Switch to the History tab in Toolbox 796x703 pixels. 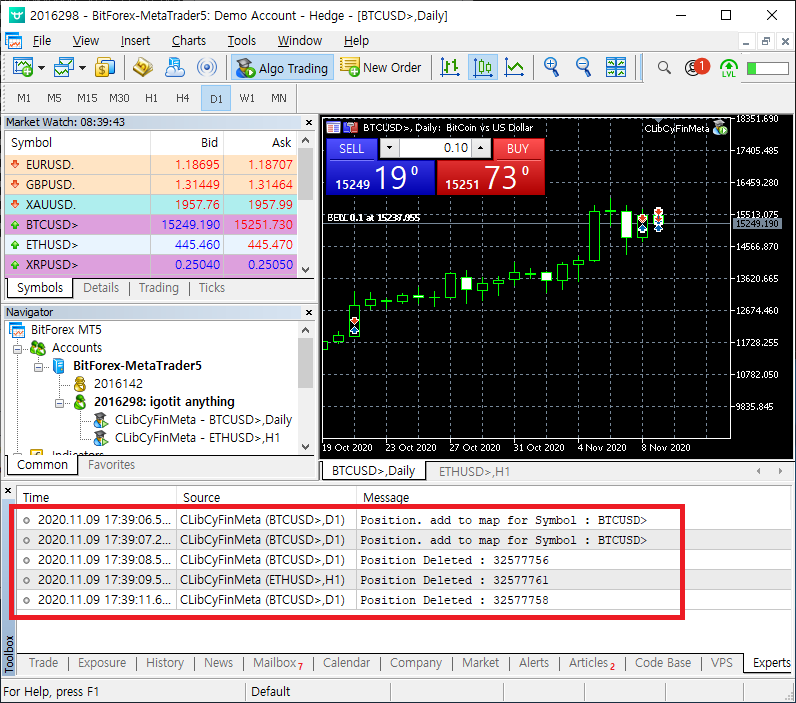pos(164,663)
